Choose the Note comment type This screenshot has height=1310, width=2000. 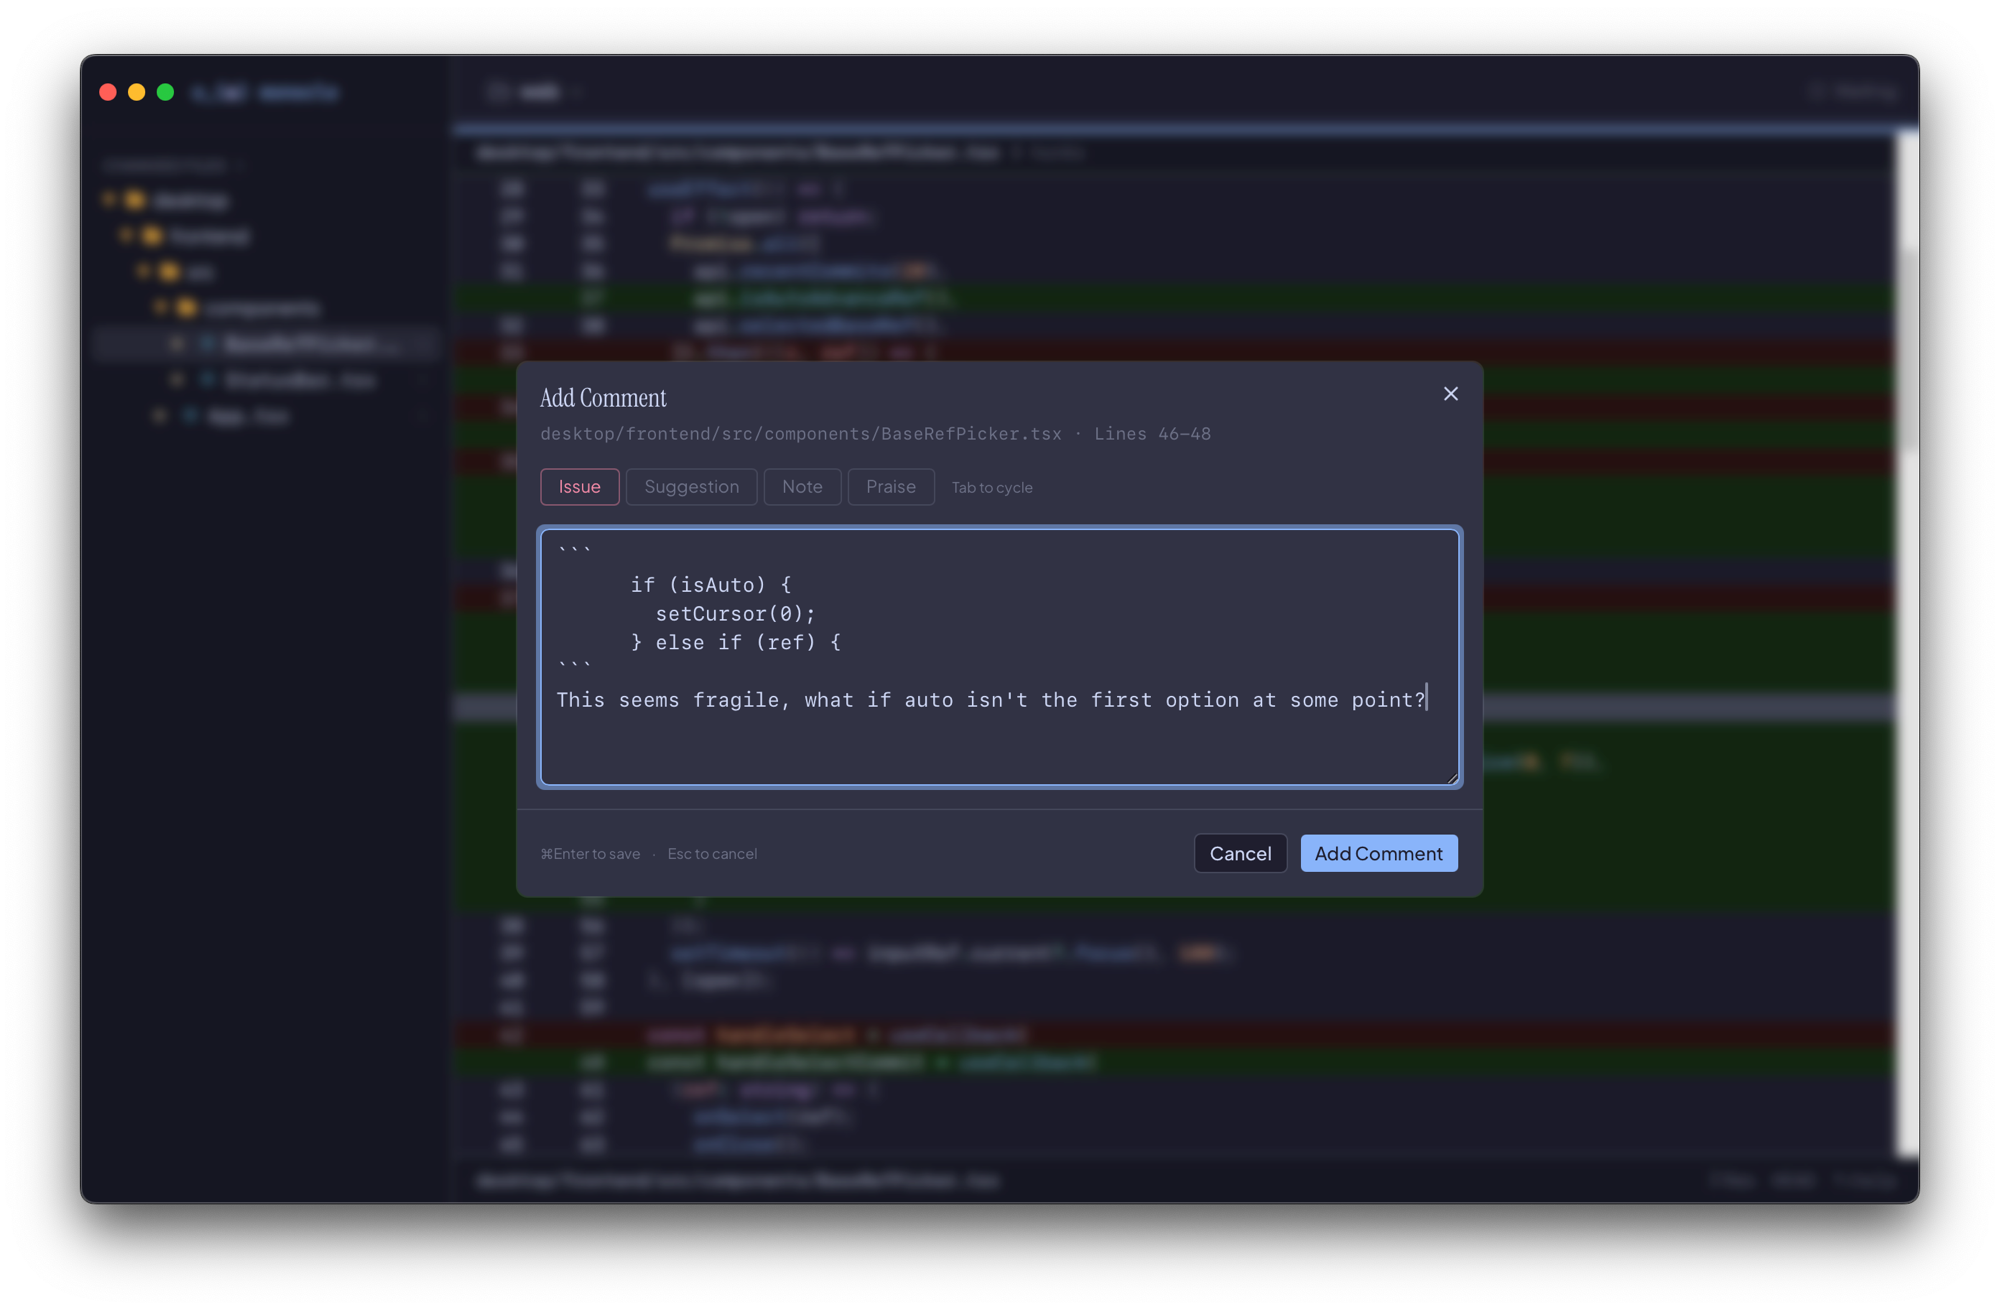(802, 487)
